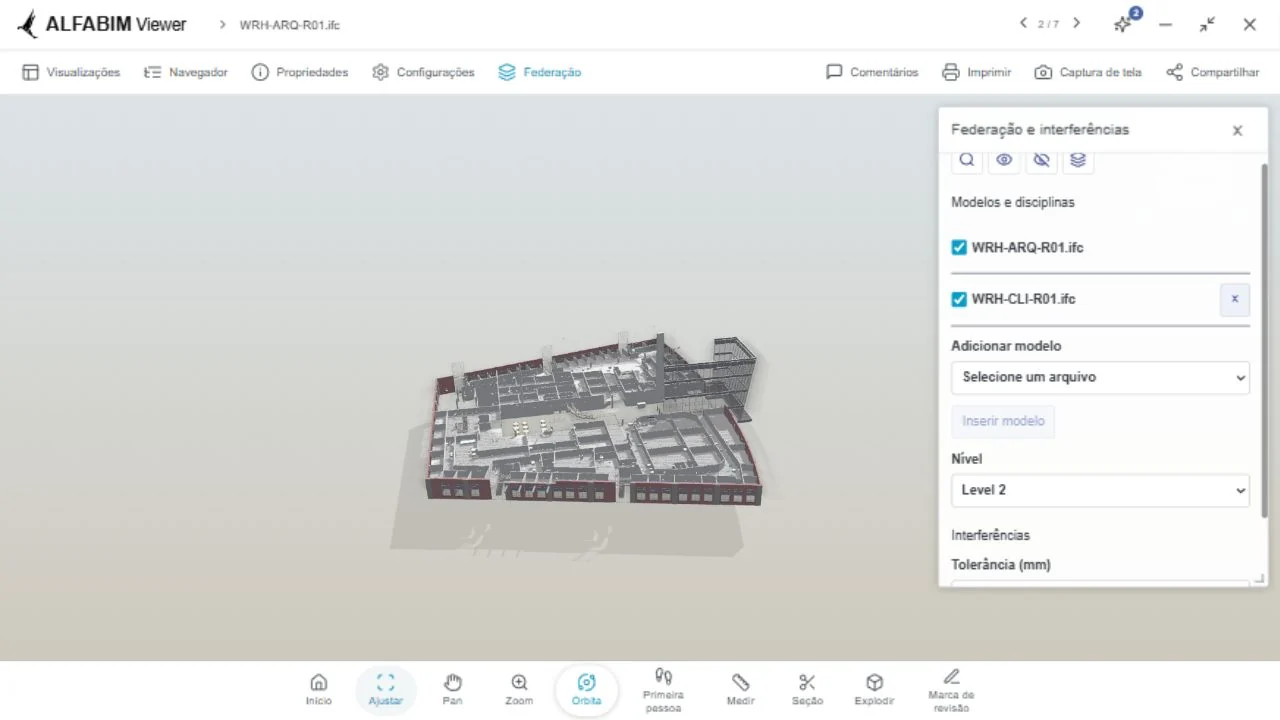Click the federation panel scrollbar
This screenshot has width=1280, height=720.
1264,340
